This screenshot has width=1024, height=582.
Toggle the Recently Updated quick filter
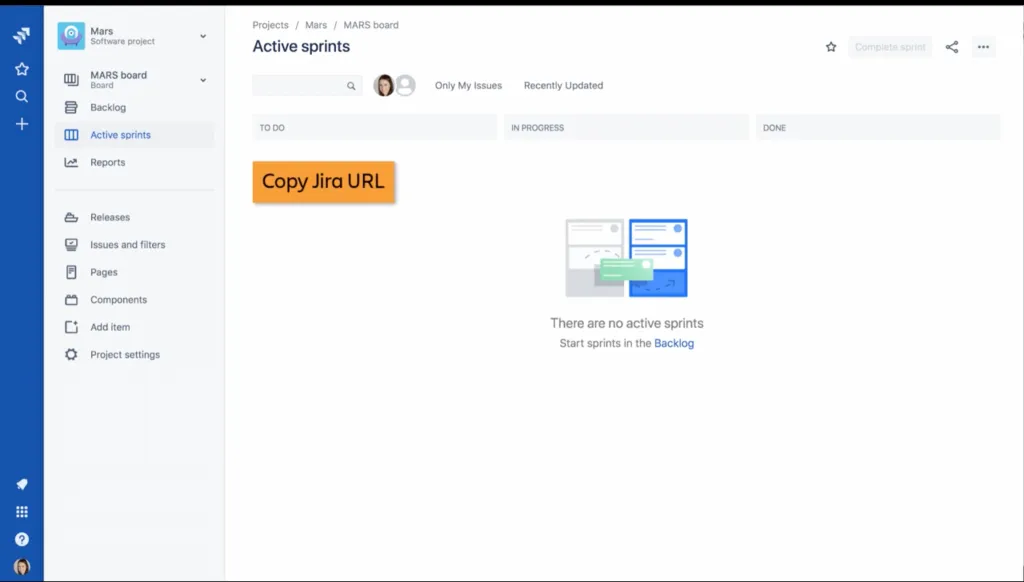click(x=564, y=86)
